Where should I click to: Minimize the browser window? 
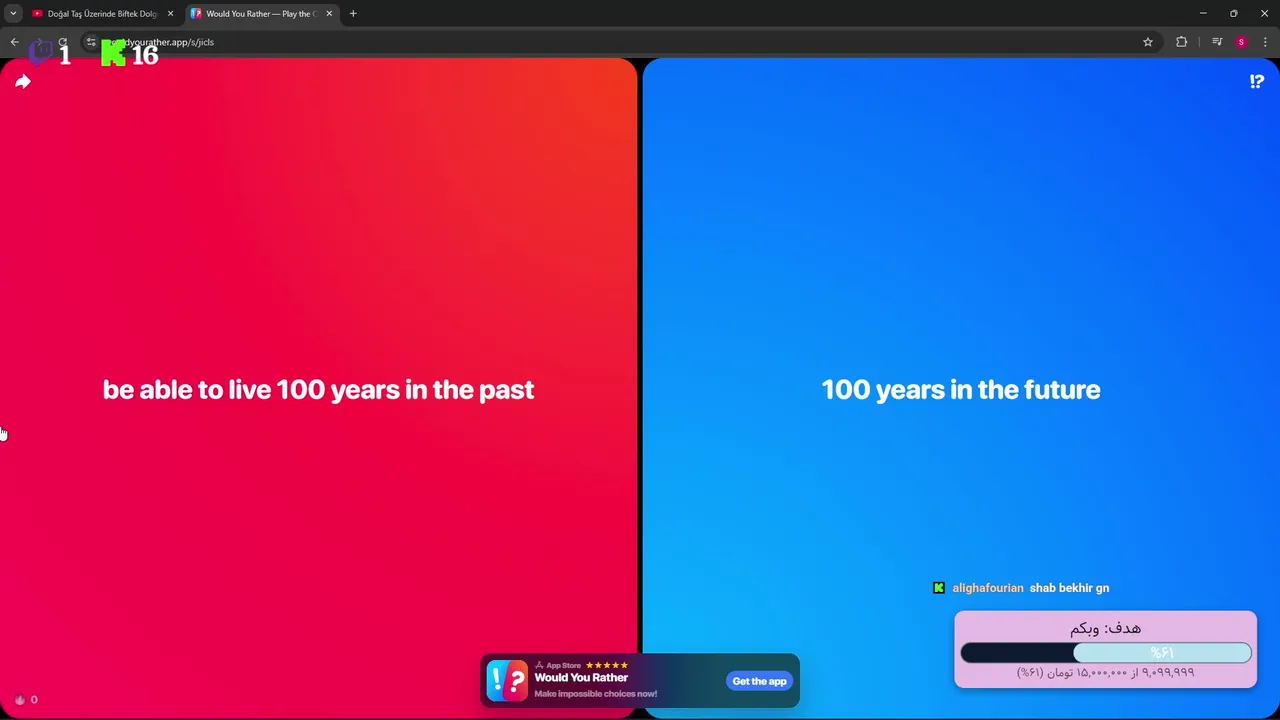pyautogui.click(x=1203, y=14)
